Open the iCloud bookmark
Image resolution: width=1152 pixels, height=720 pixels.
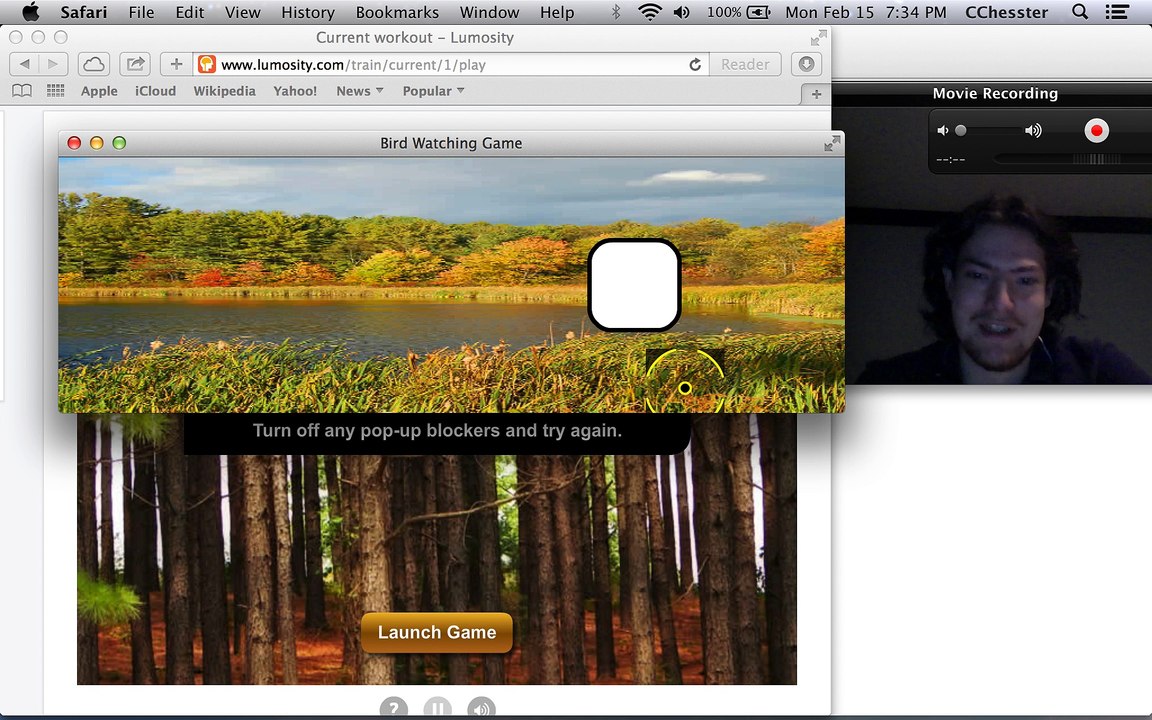pos(155,91)
